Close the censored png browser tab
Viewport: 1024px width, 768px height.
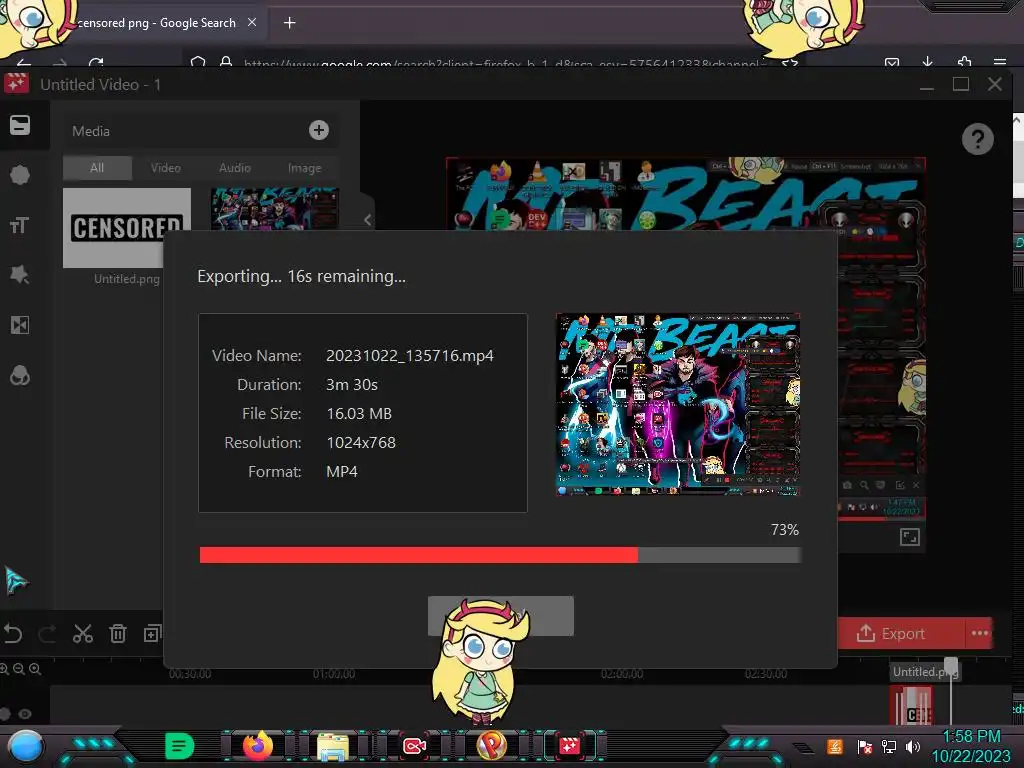[x=252, y=22]
